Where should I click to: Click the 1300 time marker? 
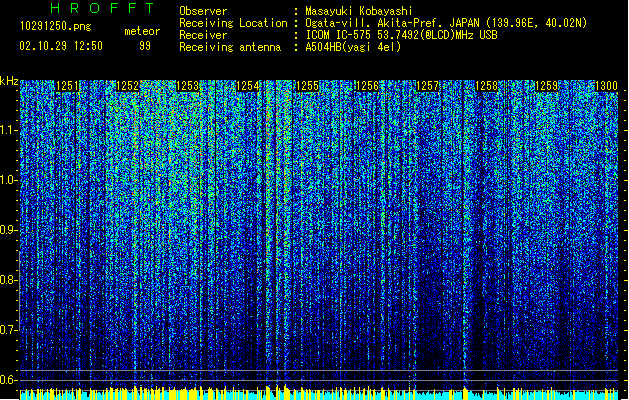(x=606, y=86)
